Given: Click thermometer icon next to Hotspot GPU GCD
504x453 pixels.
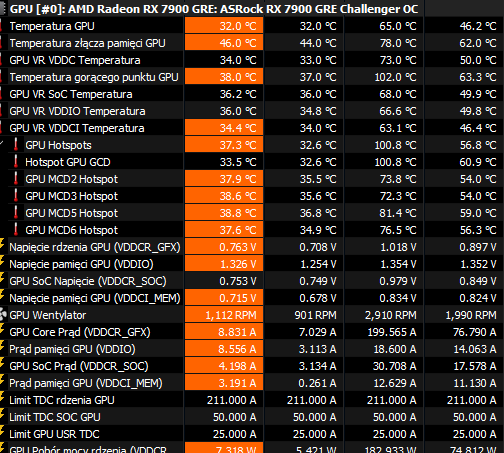Looking at the screenshot, I should pyautogui.click(x=15, y=162).
